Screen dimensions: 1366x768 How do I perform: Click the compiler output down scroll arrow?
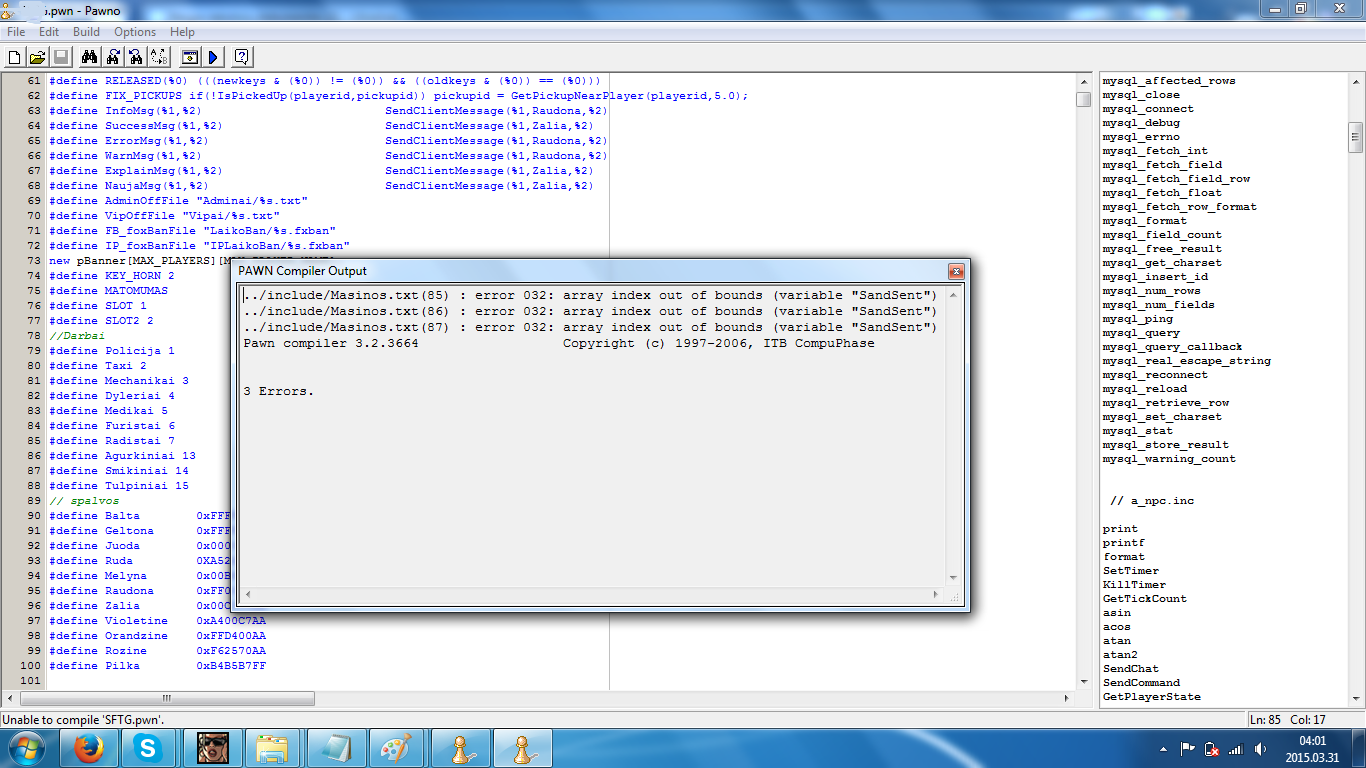coord(953,578)
